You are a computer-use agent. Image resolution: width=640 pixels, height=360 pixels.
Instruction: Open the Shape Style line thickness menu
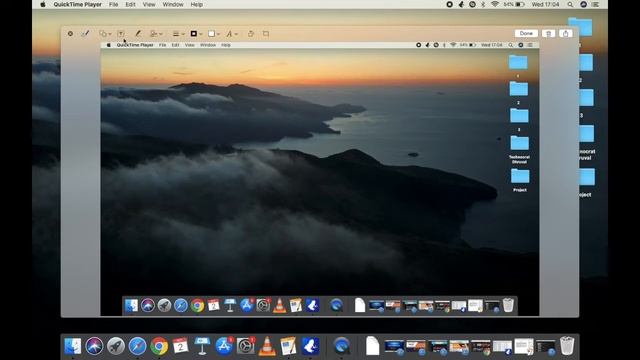[x=178, y=34]
